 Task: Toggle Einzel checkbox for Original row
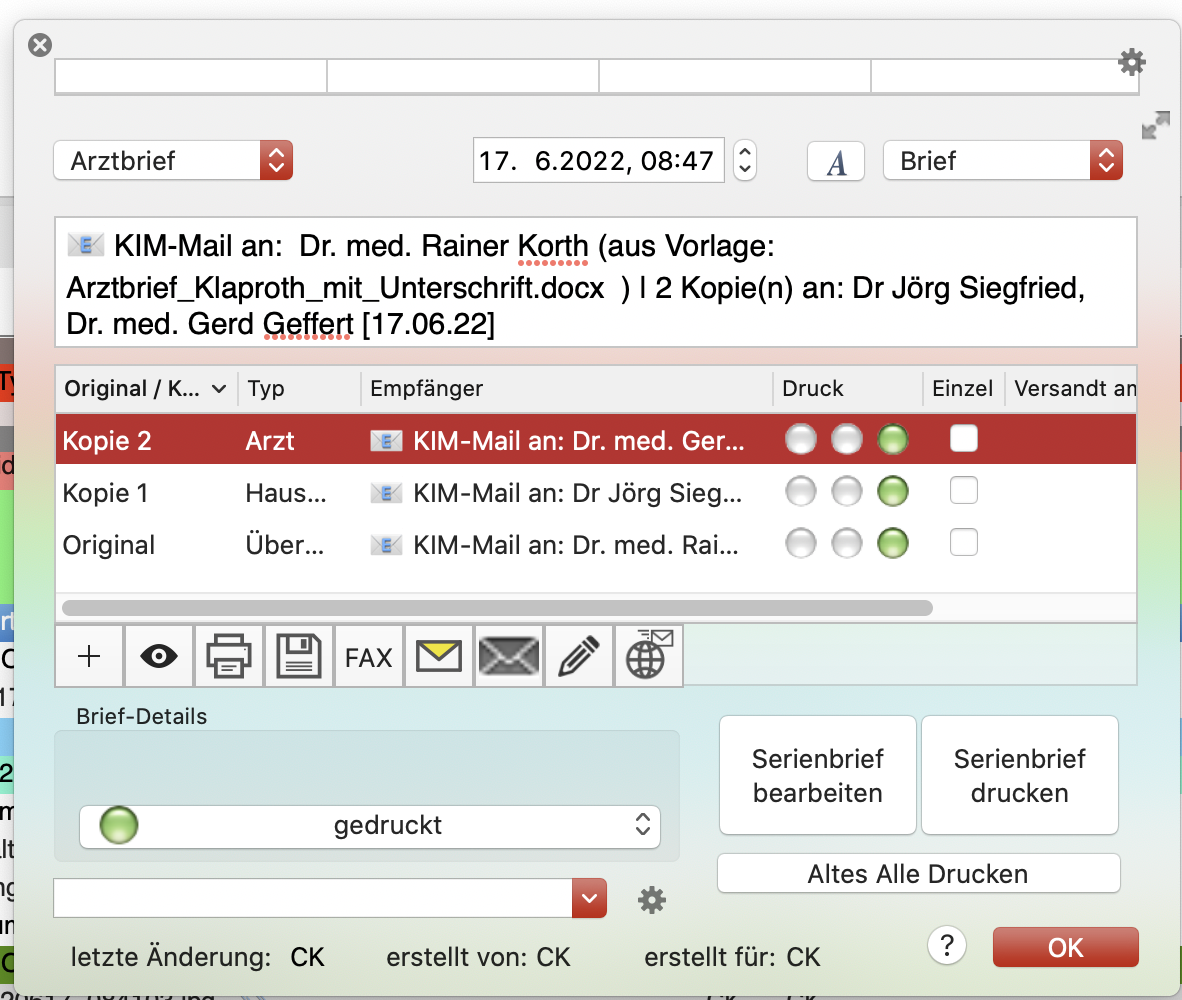click(963, 542)
